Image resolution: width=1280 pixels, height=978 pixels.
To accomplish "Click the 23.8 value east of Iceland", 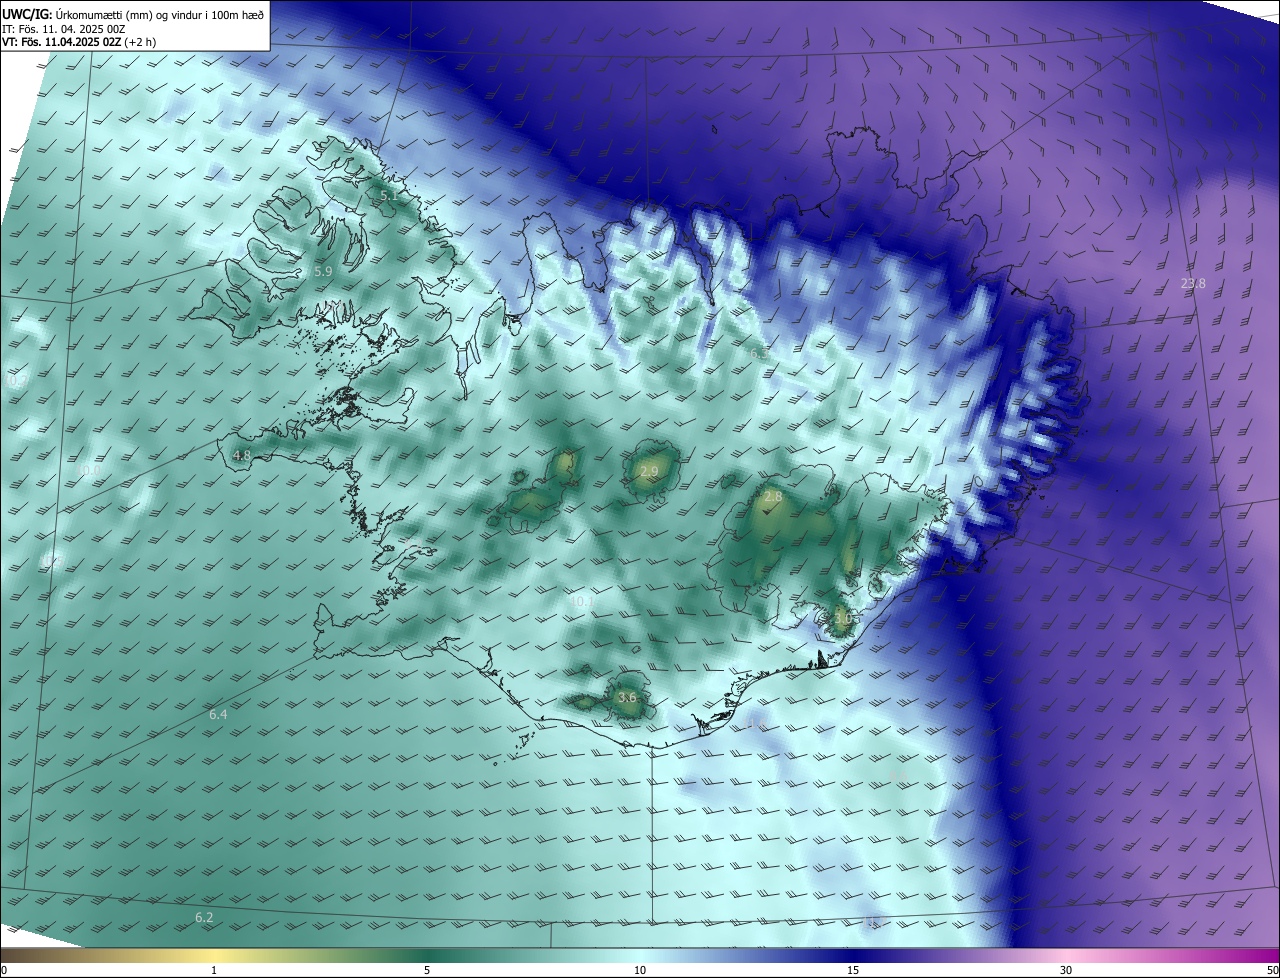I will (x=1193, y=283).
